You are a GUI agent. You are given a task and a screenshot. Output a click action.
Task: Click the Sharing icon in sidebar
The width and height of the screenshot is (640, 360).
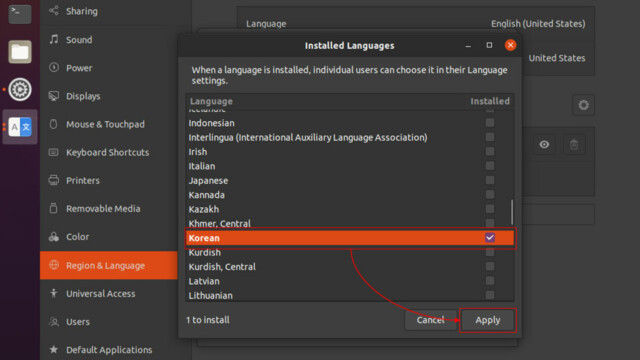tap(54, 11)
